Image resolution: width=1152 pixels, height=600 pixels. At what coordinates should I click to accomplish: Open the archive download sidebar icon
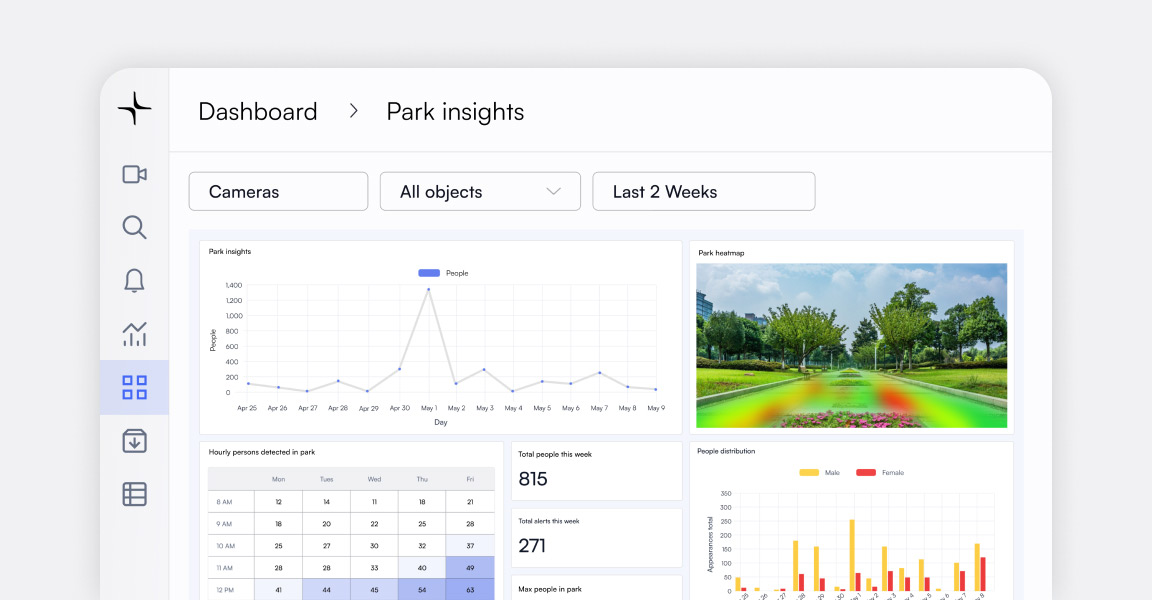tap(134, 440)
